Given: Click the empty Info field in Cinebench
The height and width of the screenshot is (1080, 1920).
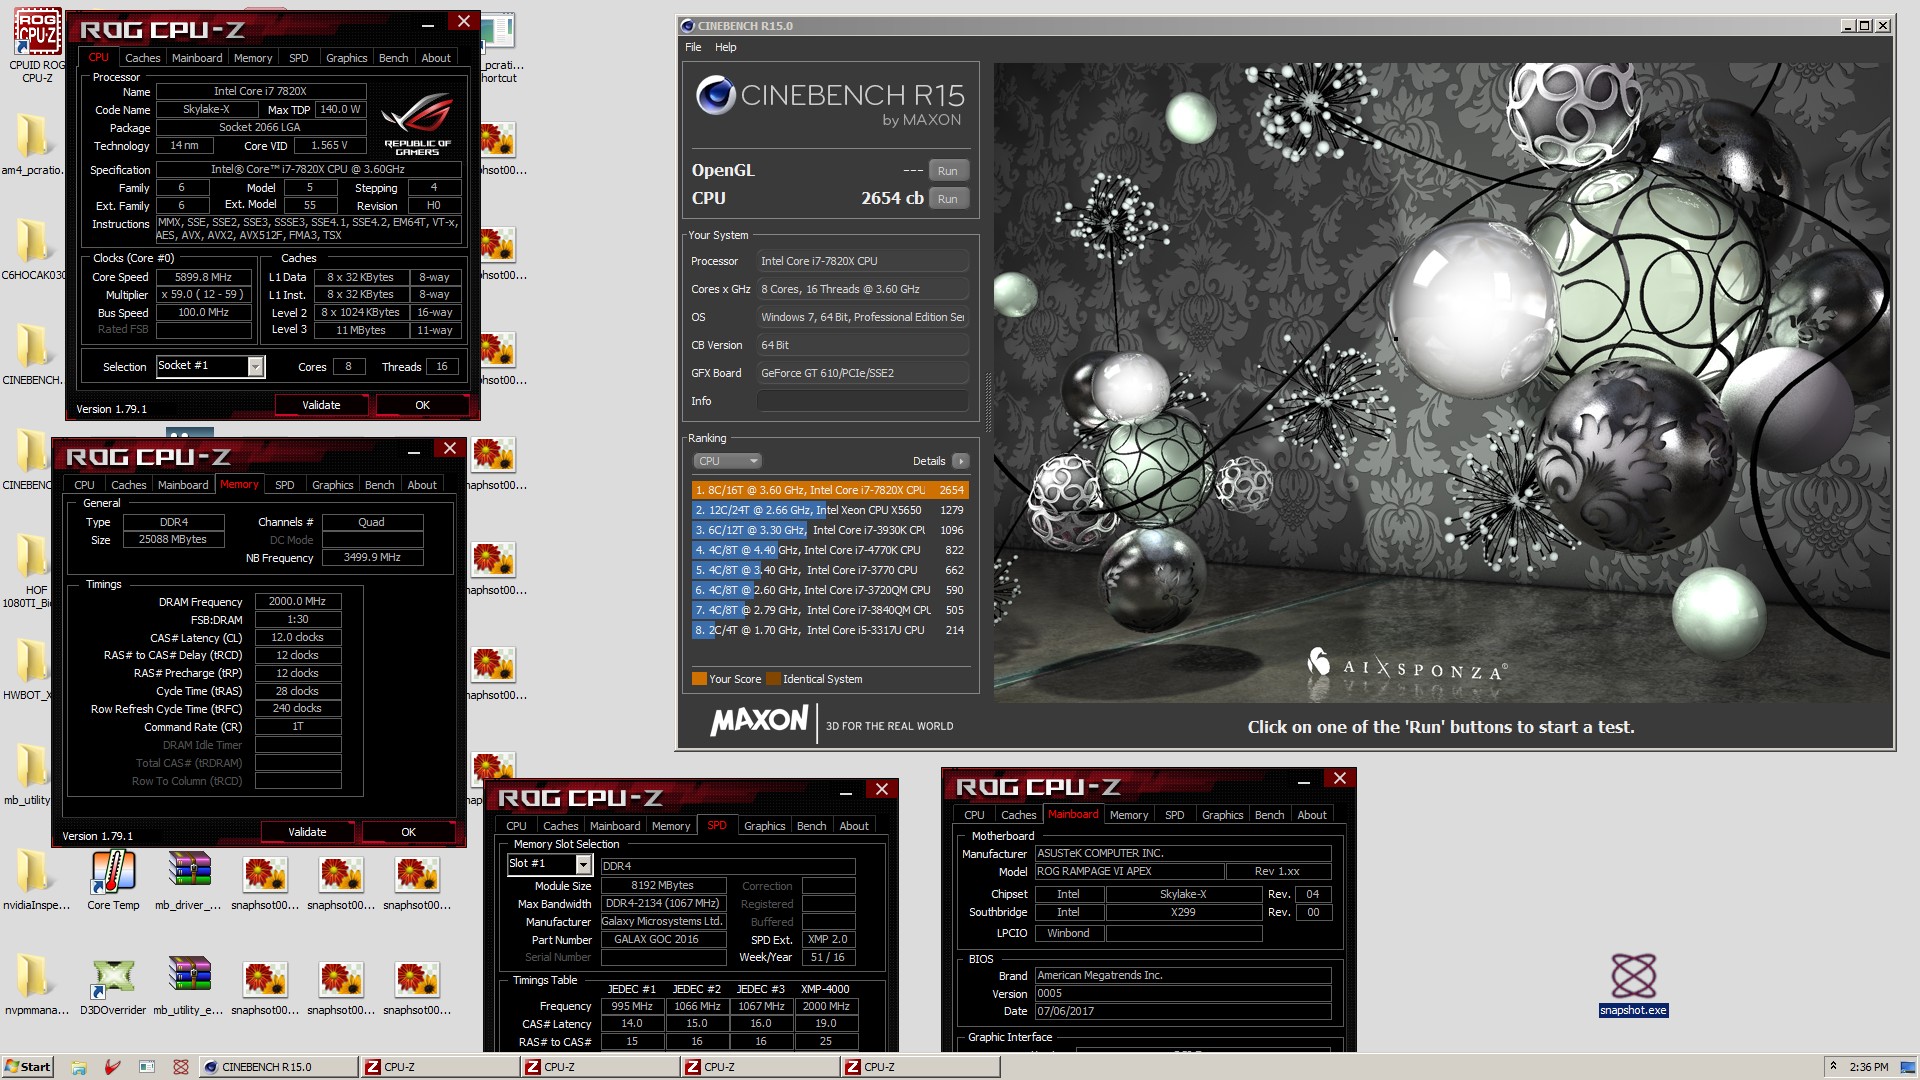Looking at the screenshot, I should pos(863,401).
